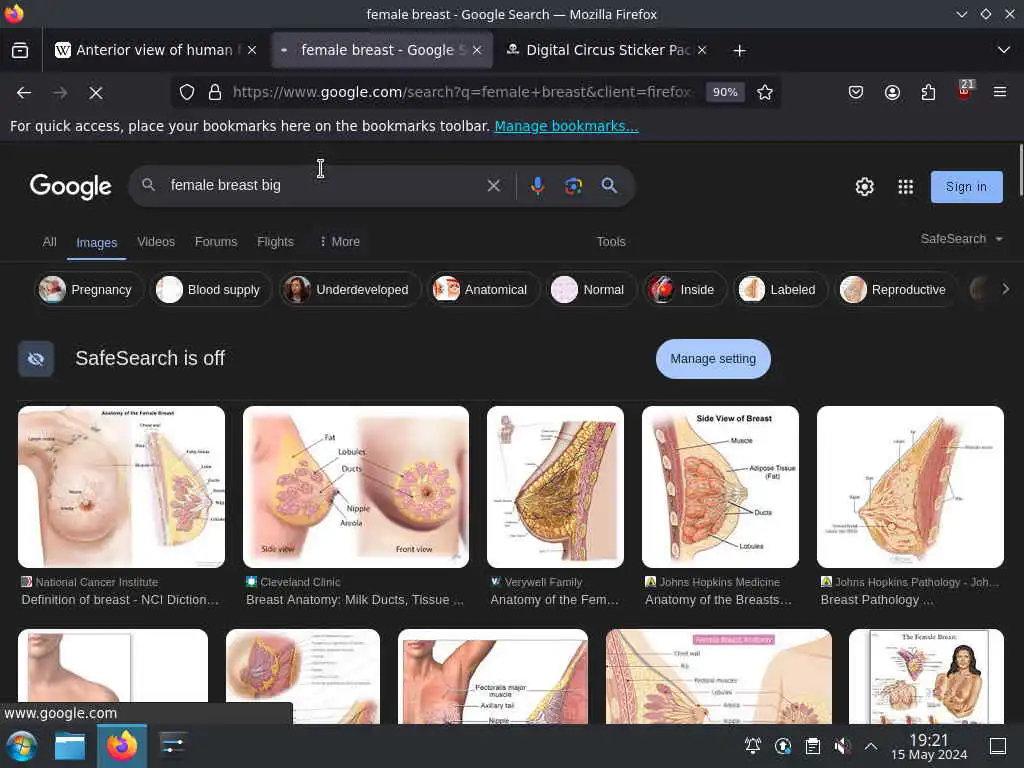
Task: Open the clock and date in tray
Action: coord(929,746)
